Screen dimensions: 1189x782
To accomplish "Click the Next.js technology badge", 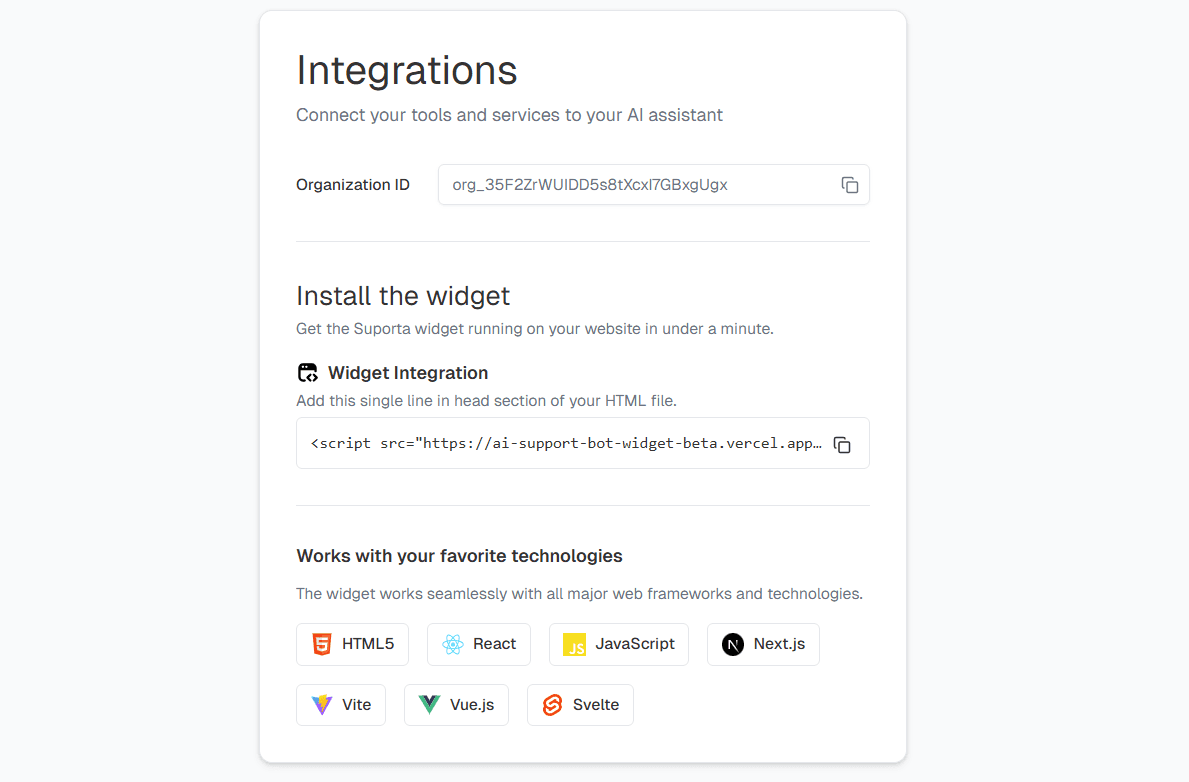I will coord(763,644).
